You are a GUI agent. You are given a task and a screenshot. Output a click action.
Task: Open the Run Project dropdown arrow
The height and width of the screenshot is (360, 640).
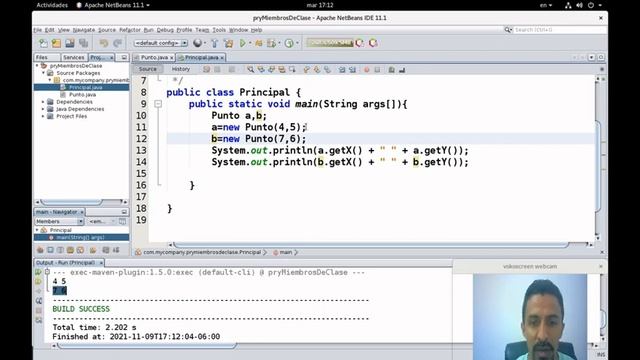tap(250, 43)
